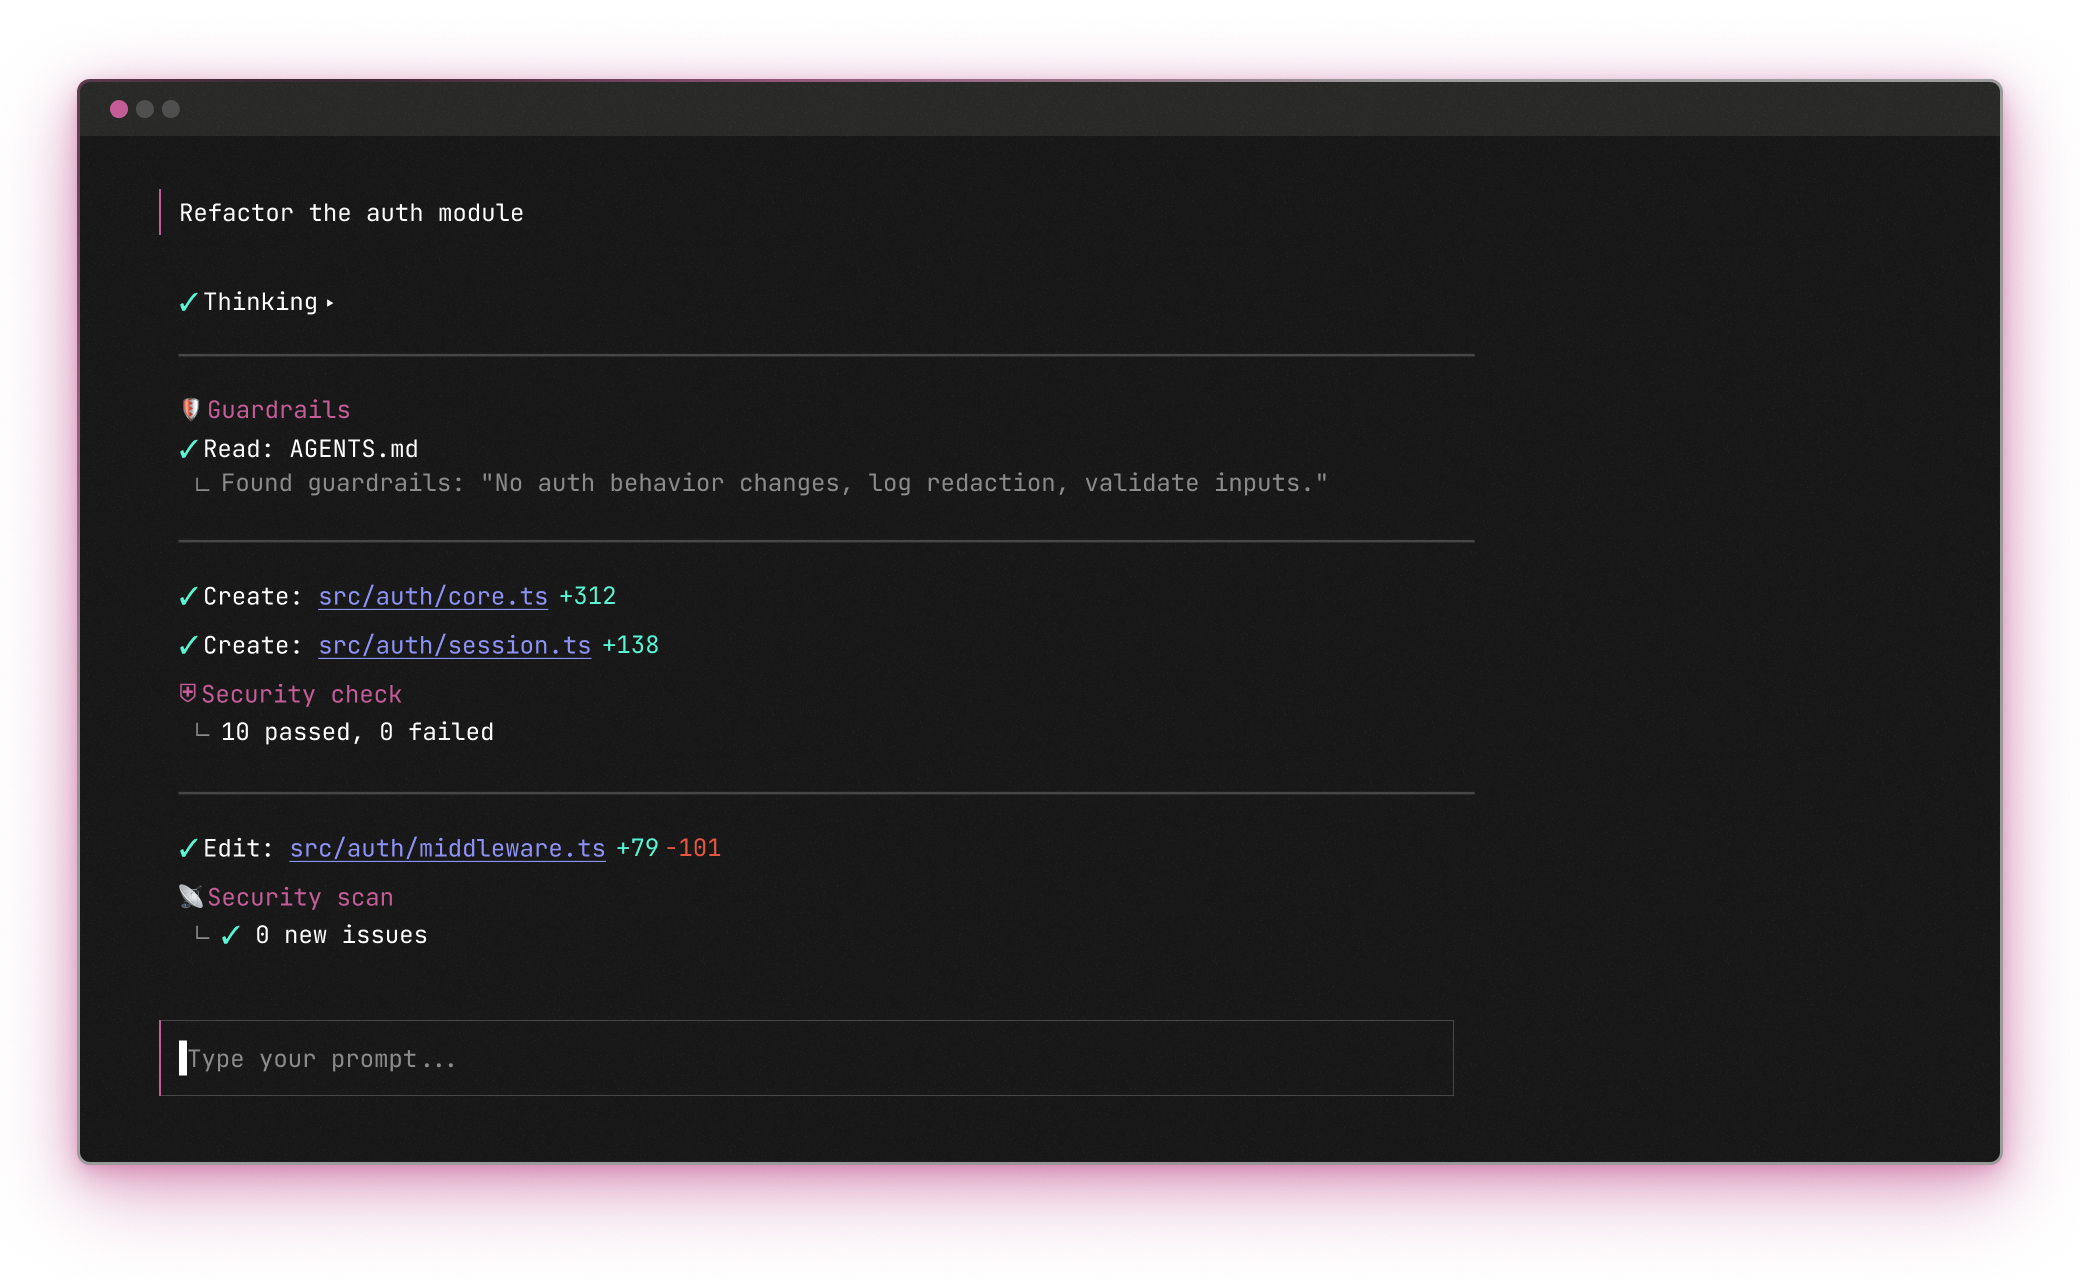Click the checkmark beside the core.ts Create line
The width and height of the screenshot is (2080, 1280).
coord(188,596)
